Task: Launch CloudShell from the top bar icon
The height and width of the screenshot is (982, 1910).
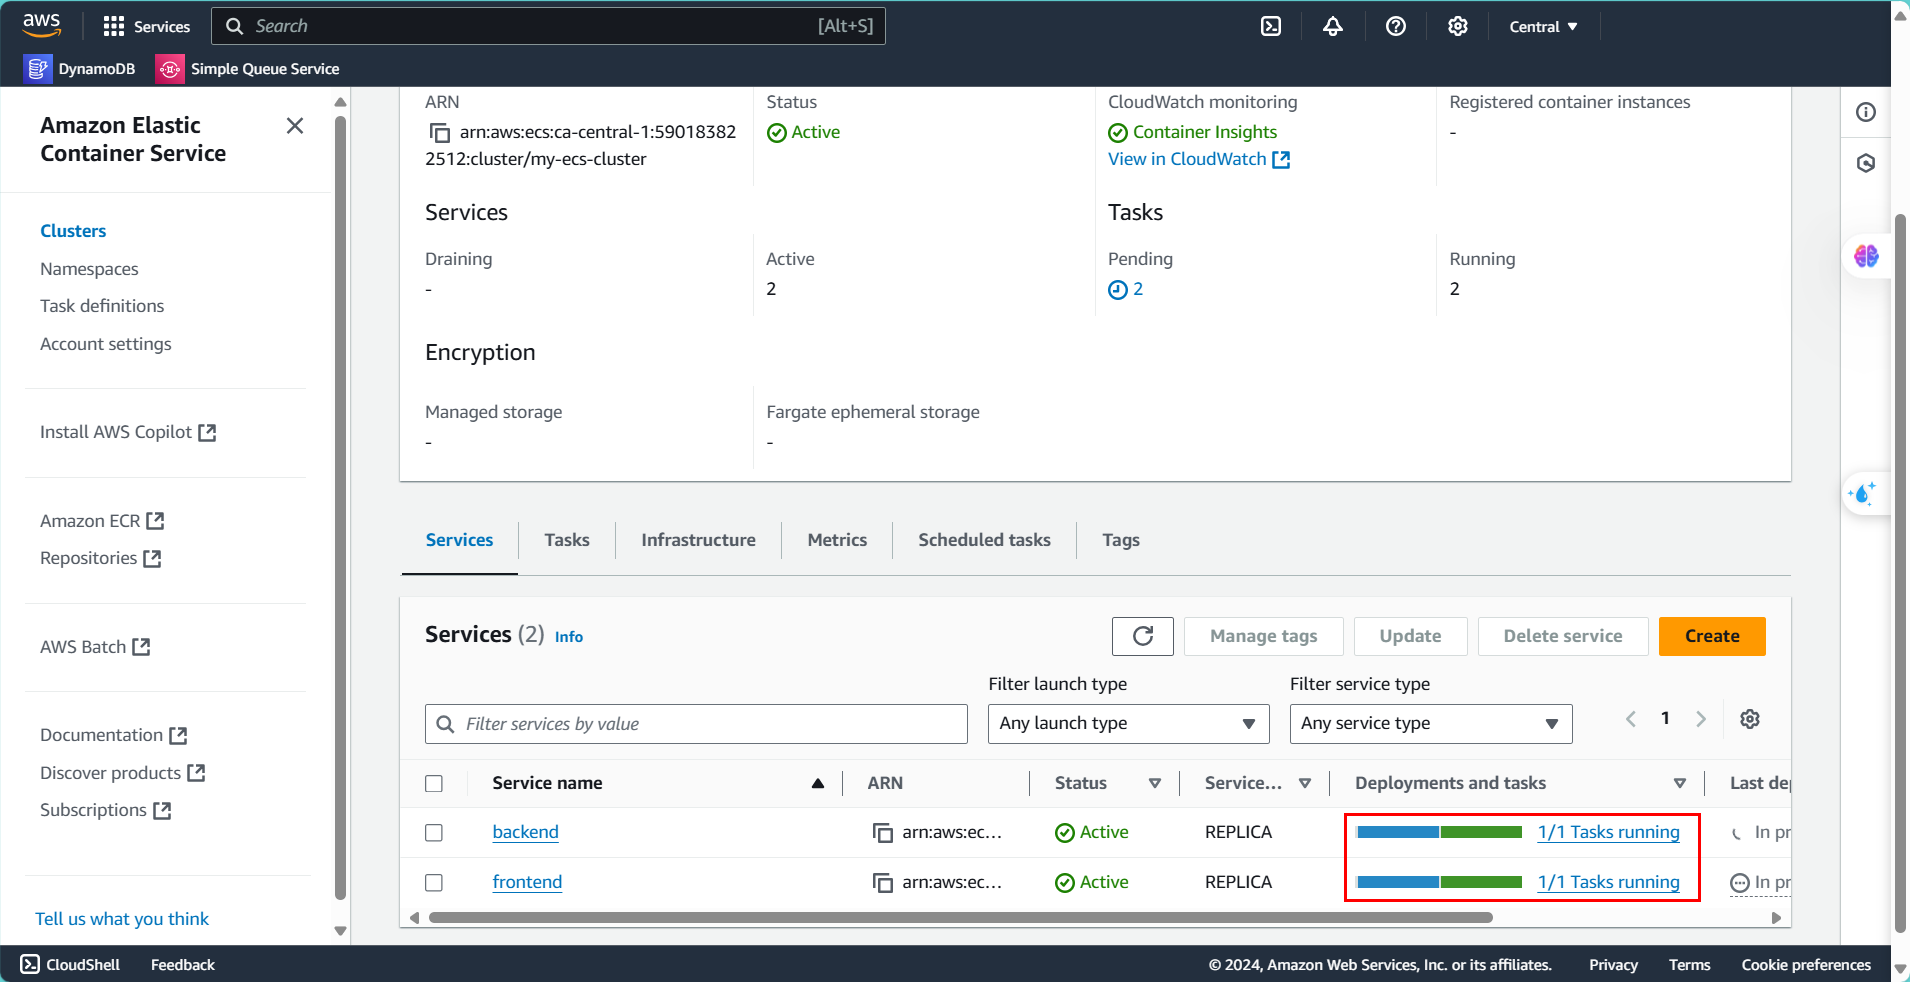Action: (x=1271, y=26)
